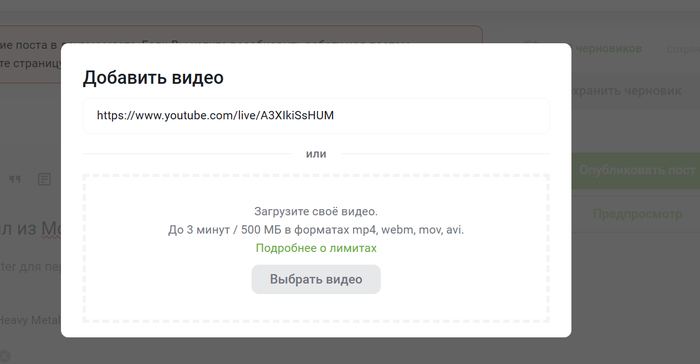700x364 pixels.
Task: Click the 'Загрузите своё видео.' text
Action: 316,211
